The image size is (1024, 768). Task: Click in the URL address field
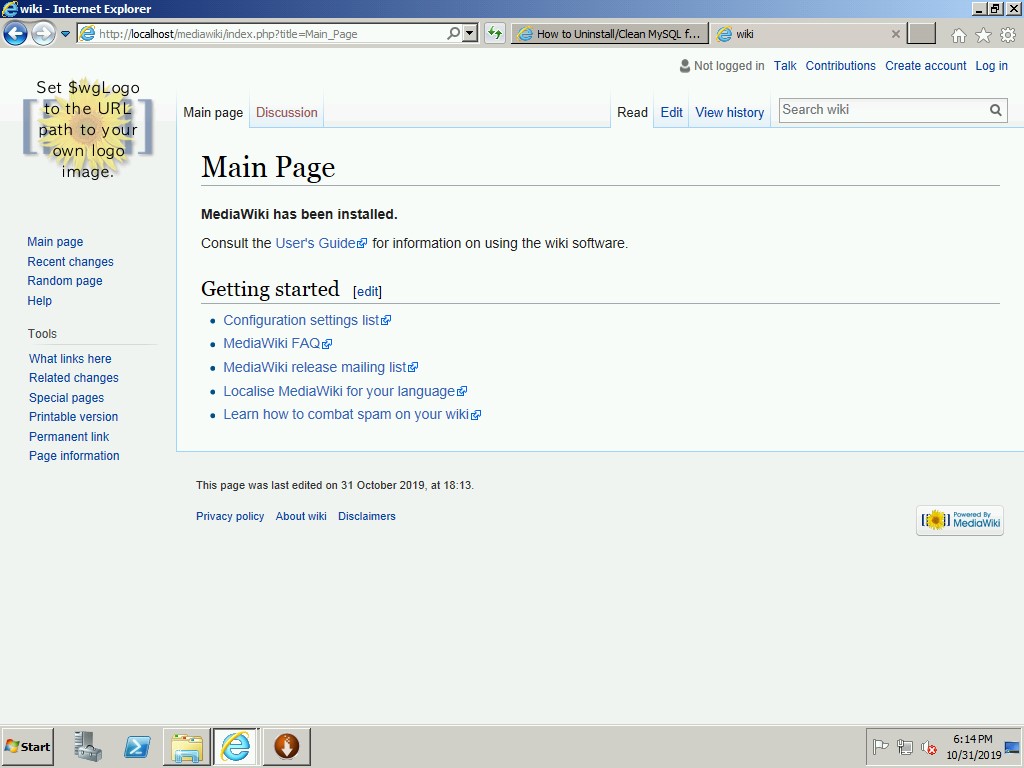[271, 34]
